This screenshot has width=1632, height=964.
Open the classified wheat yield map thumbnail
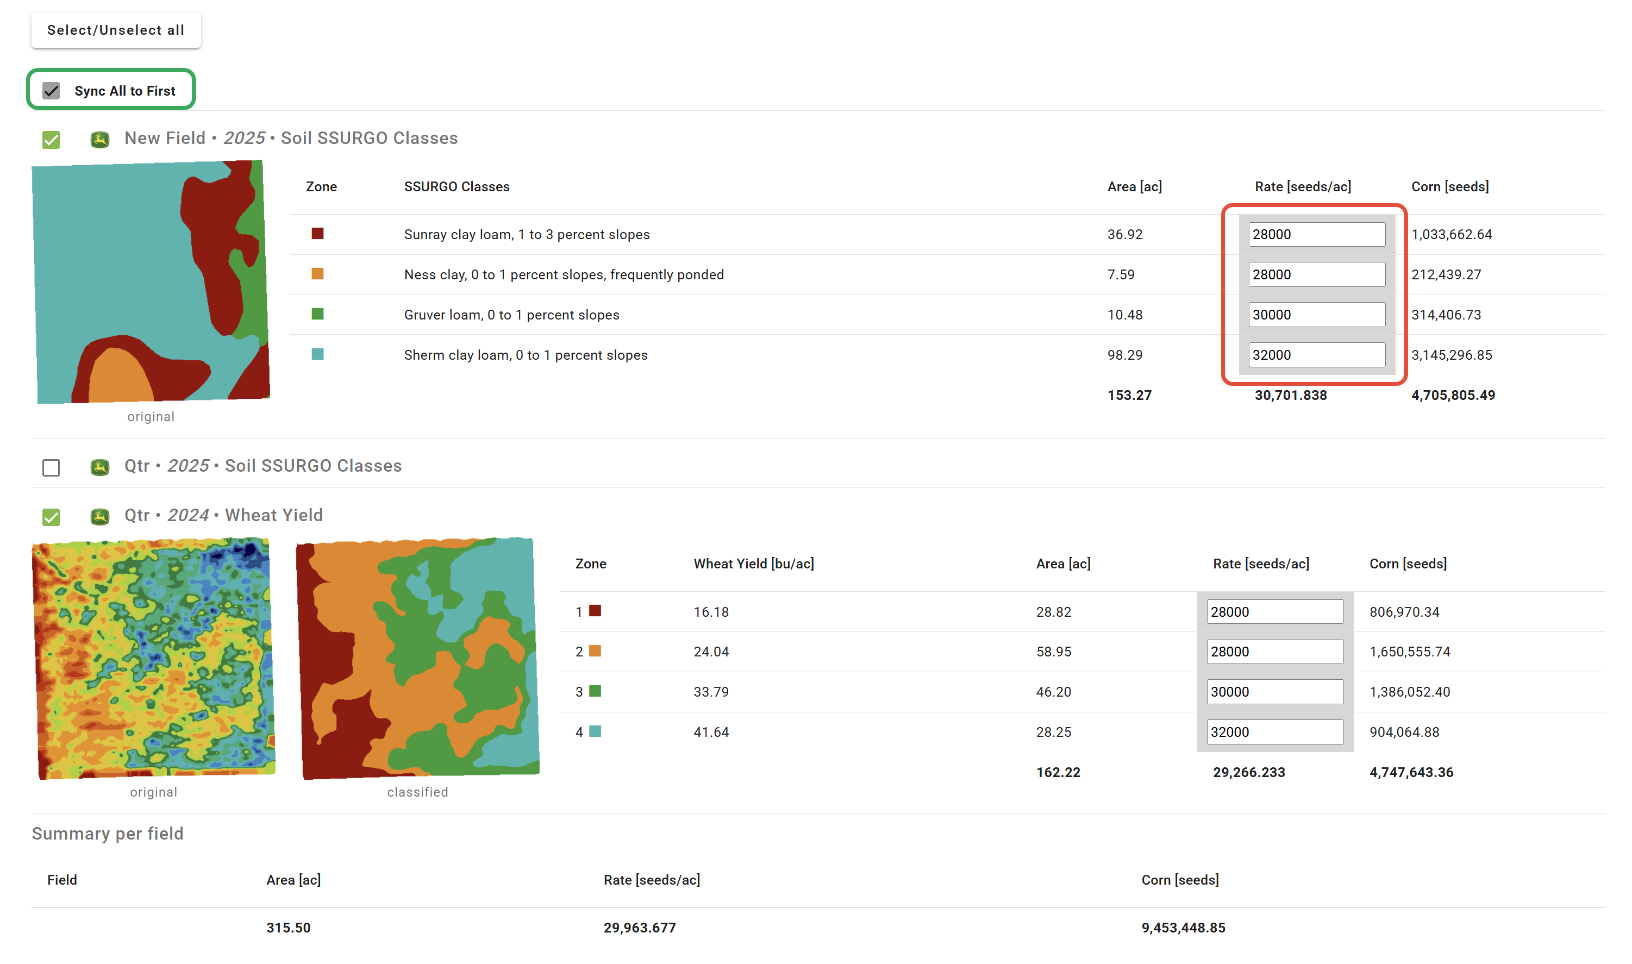tap(418, 658)
